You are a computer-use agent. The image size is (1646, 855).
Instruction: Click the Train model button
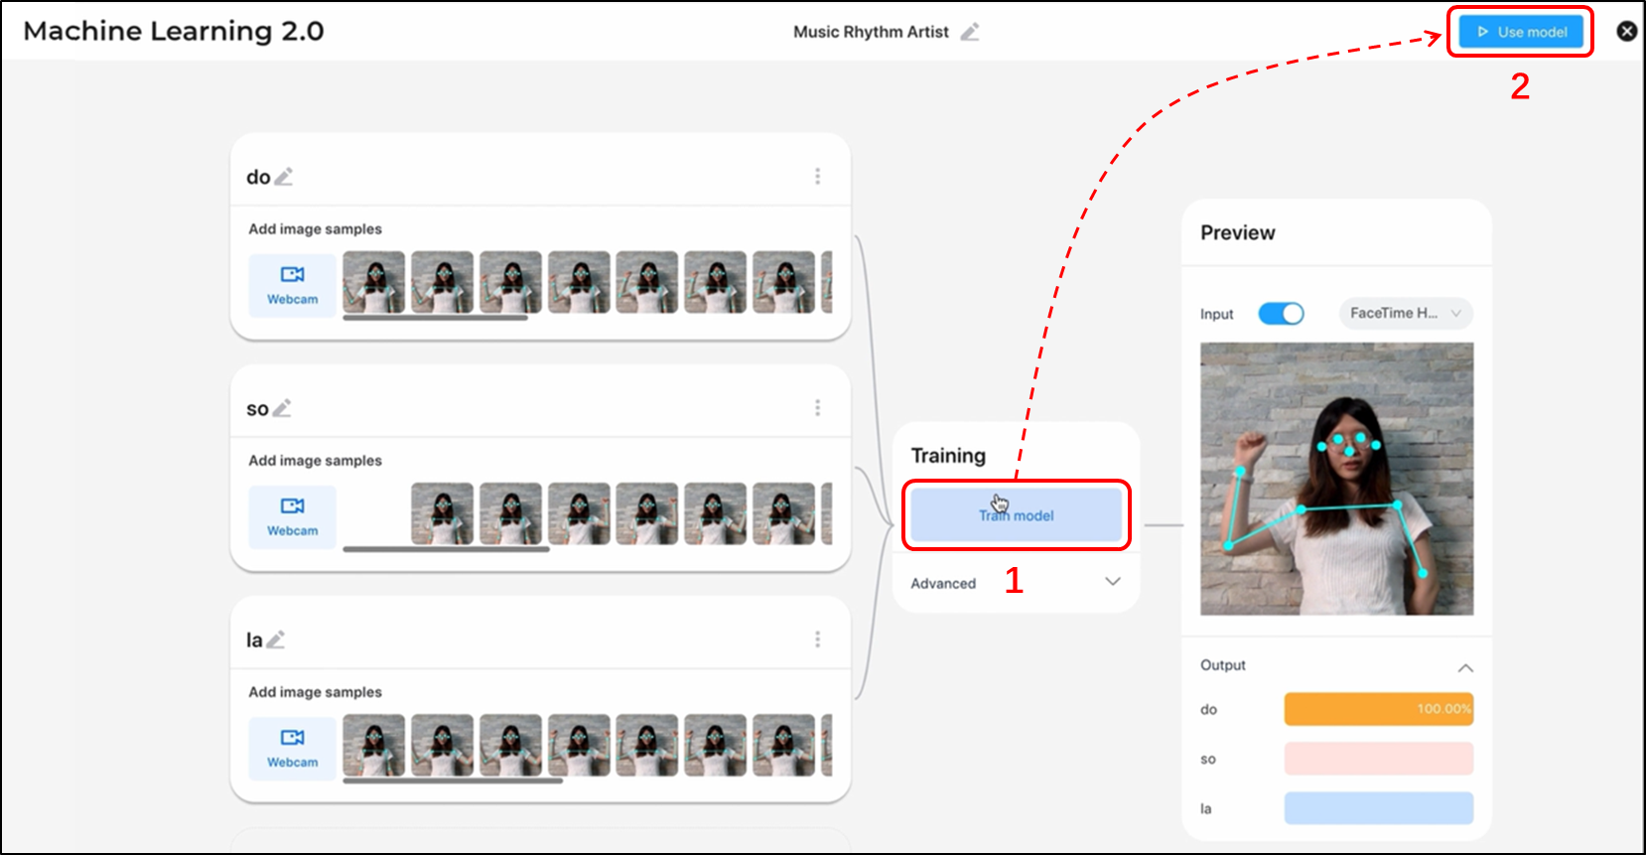(1016, 515)
